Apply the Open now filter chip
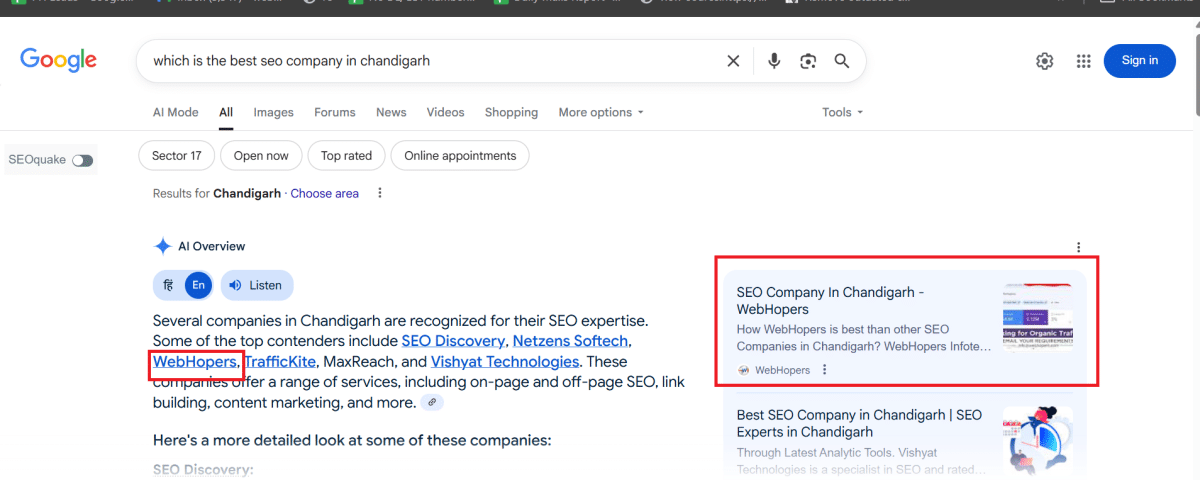This screenshot has width=1200, height=480. point(261,156)
